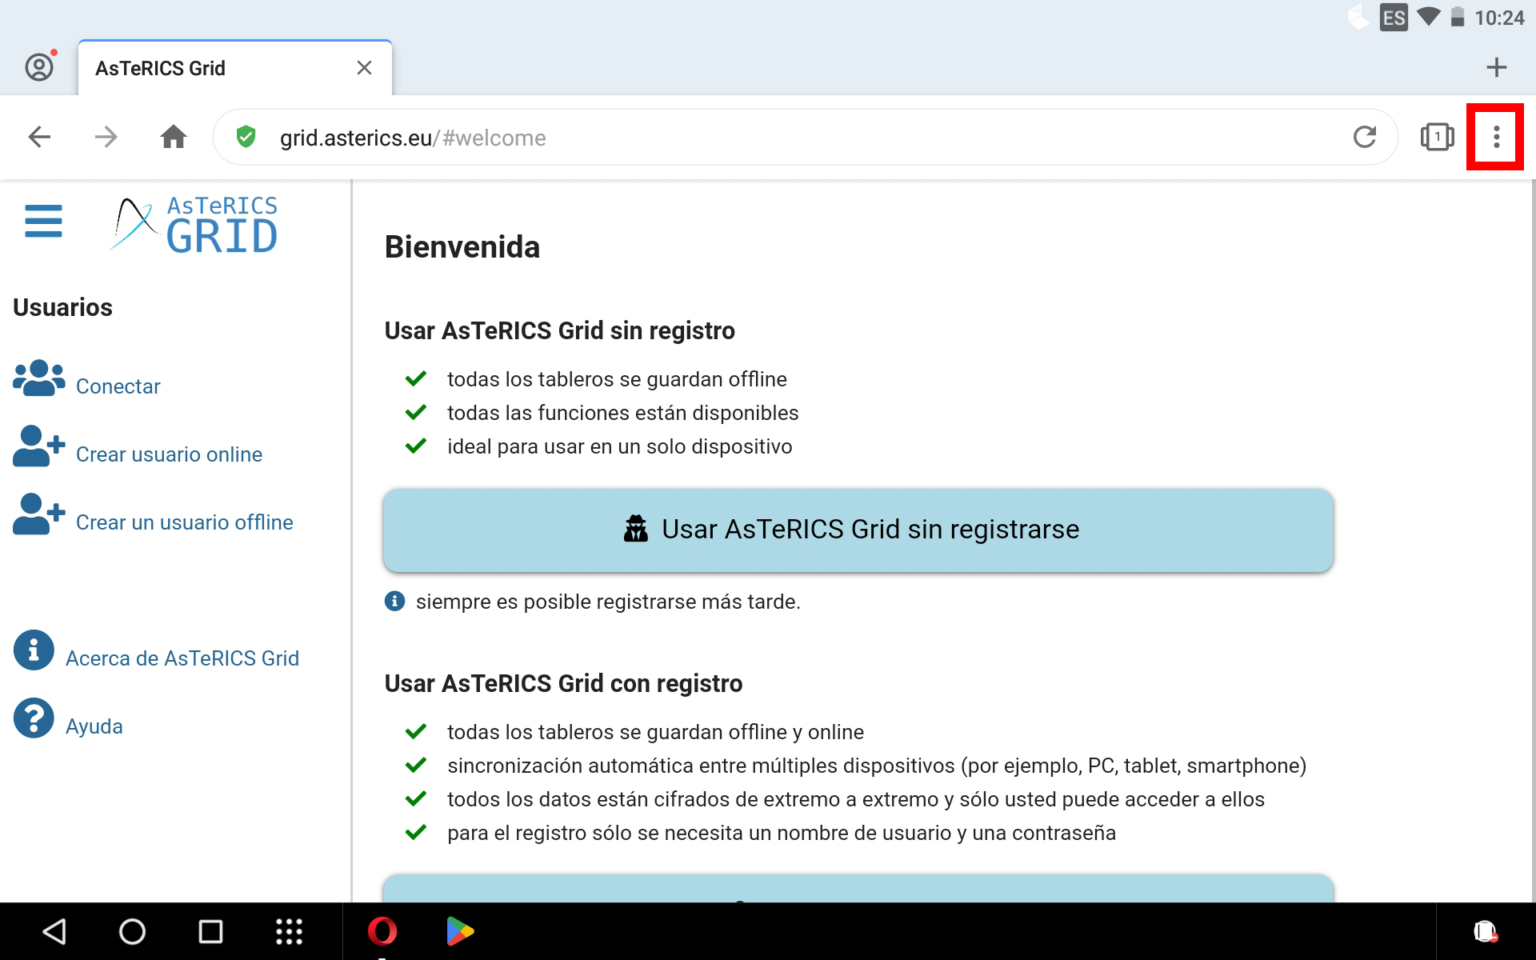The width and height of the screenshot is (1536, 960).
Task: Open the browser tab switcher
Action: point(1437,137)
